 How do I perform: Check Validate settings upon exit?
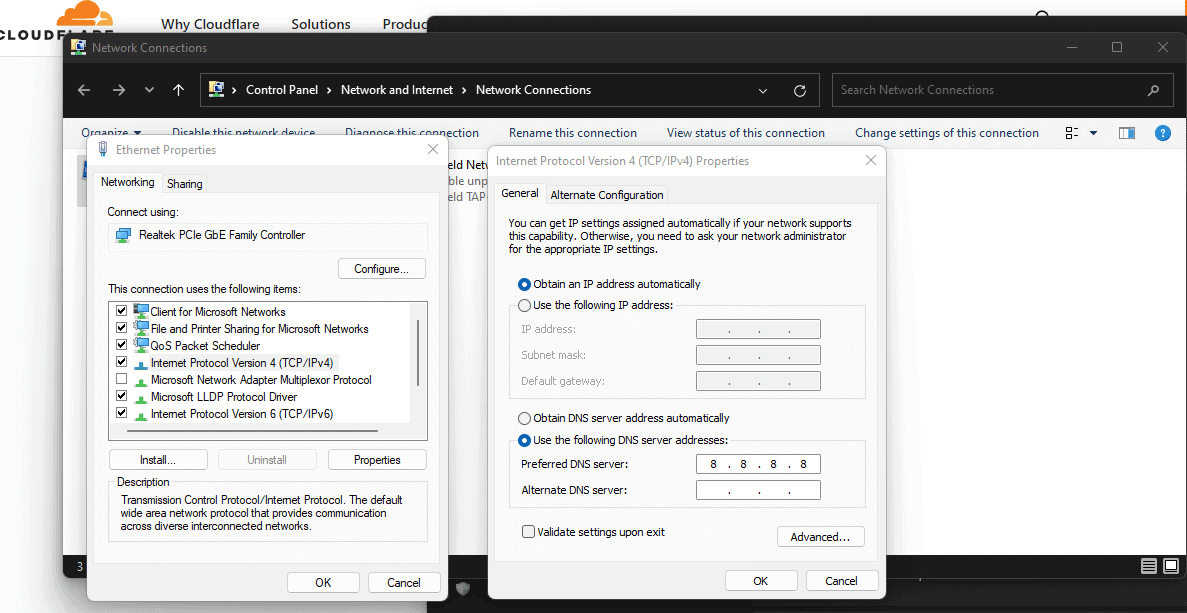click(528, 531)
